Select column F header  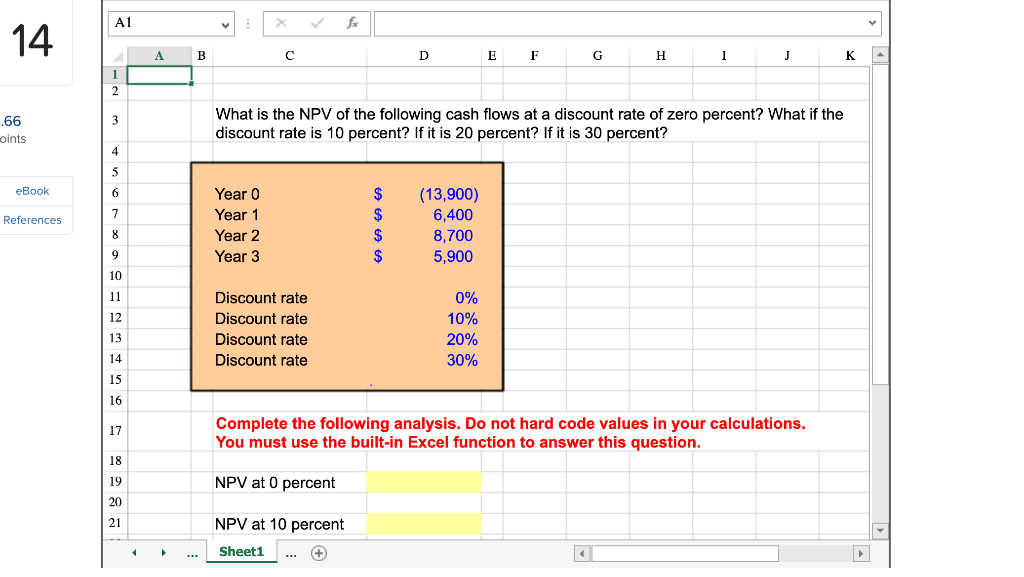click(534, 56)
